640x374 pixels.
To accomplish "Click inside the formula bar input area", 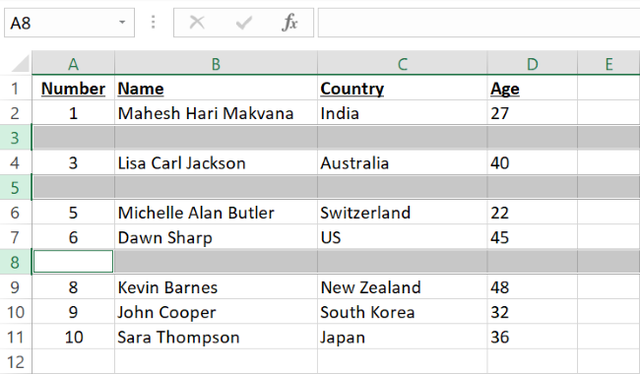I will [x=479, y=23].
